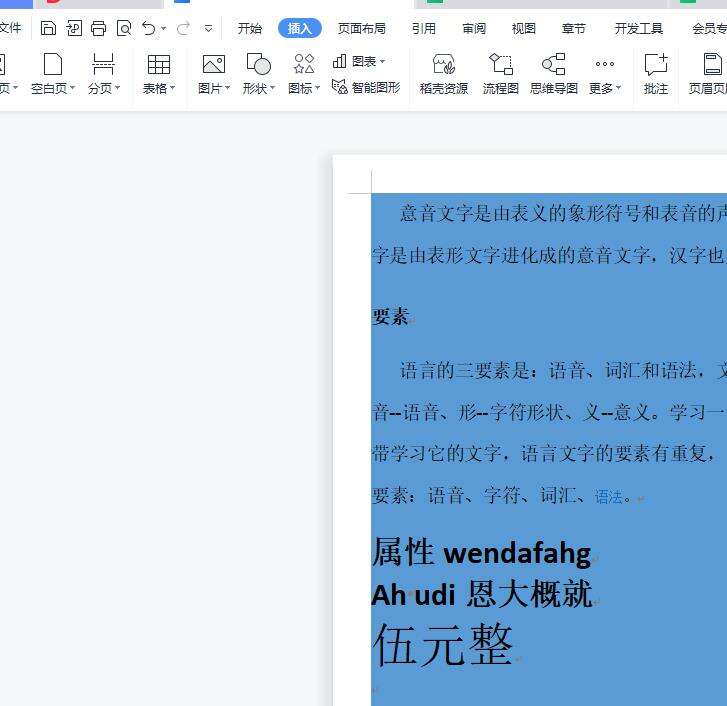Image resolution: width=727 pixels, height=706 pixels.
Task: Switch to the 开始 tab
Action: point(249,28)
